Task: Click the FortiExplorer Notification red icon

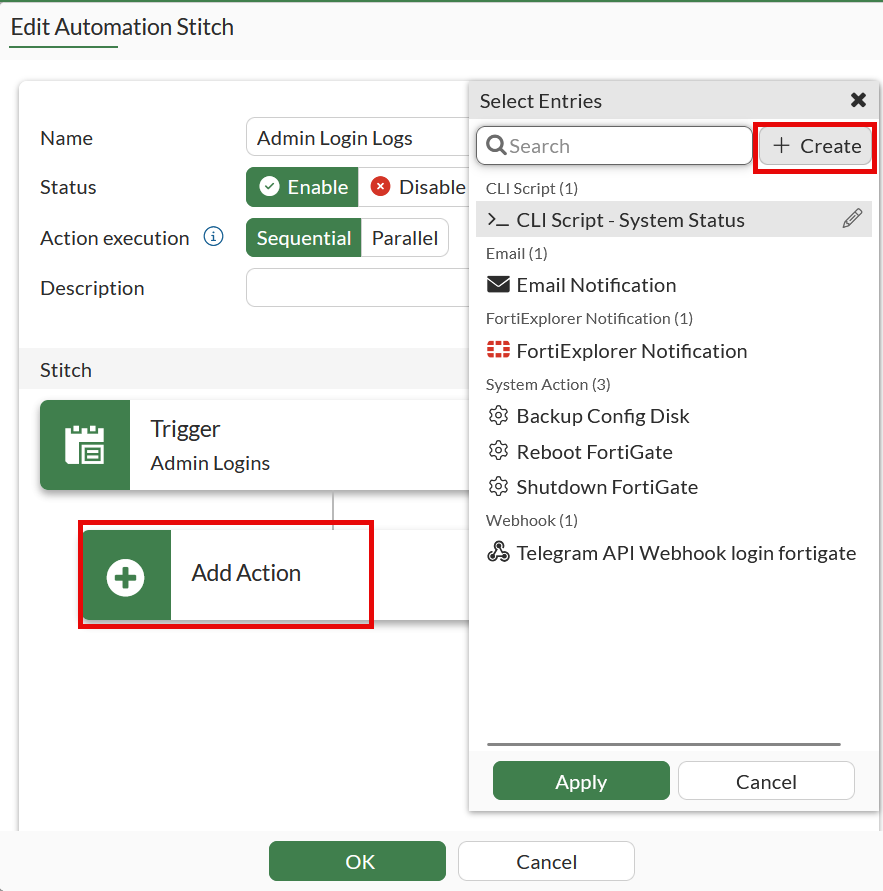Action: 498,351
